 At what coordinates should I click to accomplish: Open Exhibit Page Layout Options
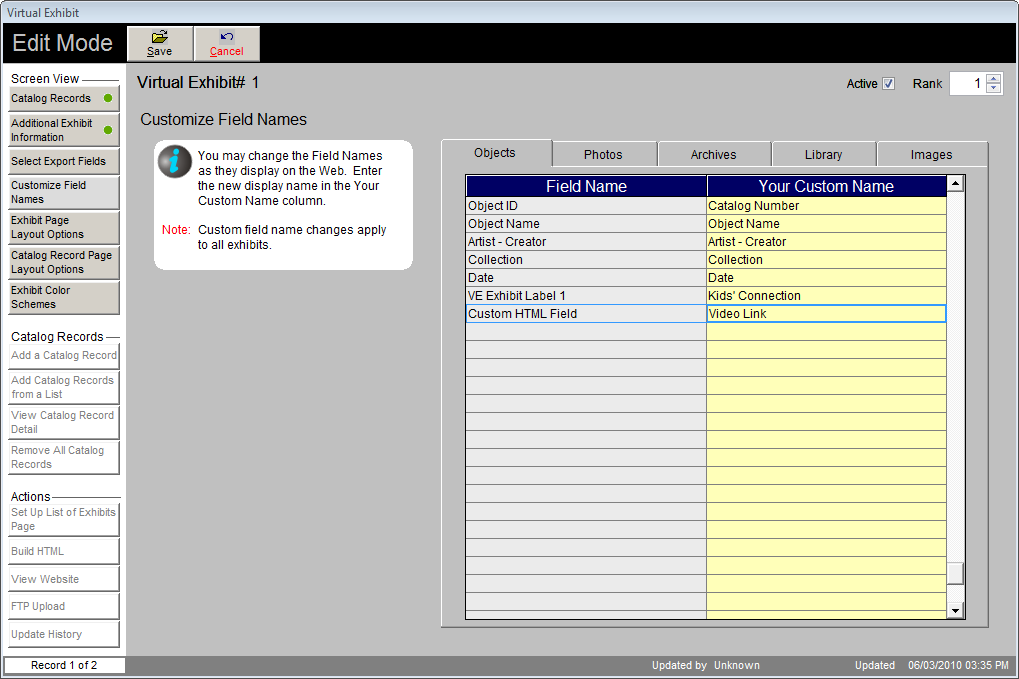tap(64, 227)
